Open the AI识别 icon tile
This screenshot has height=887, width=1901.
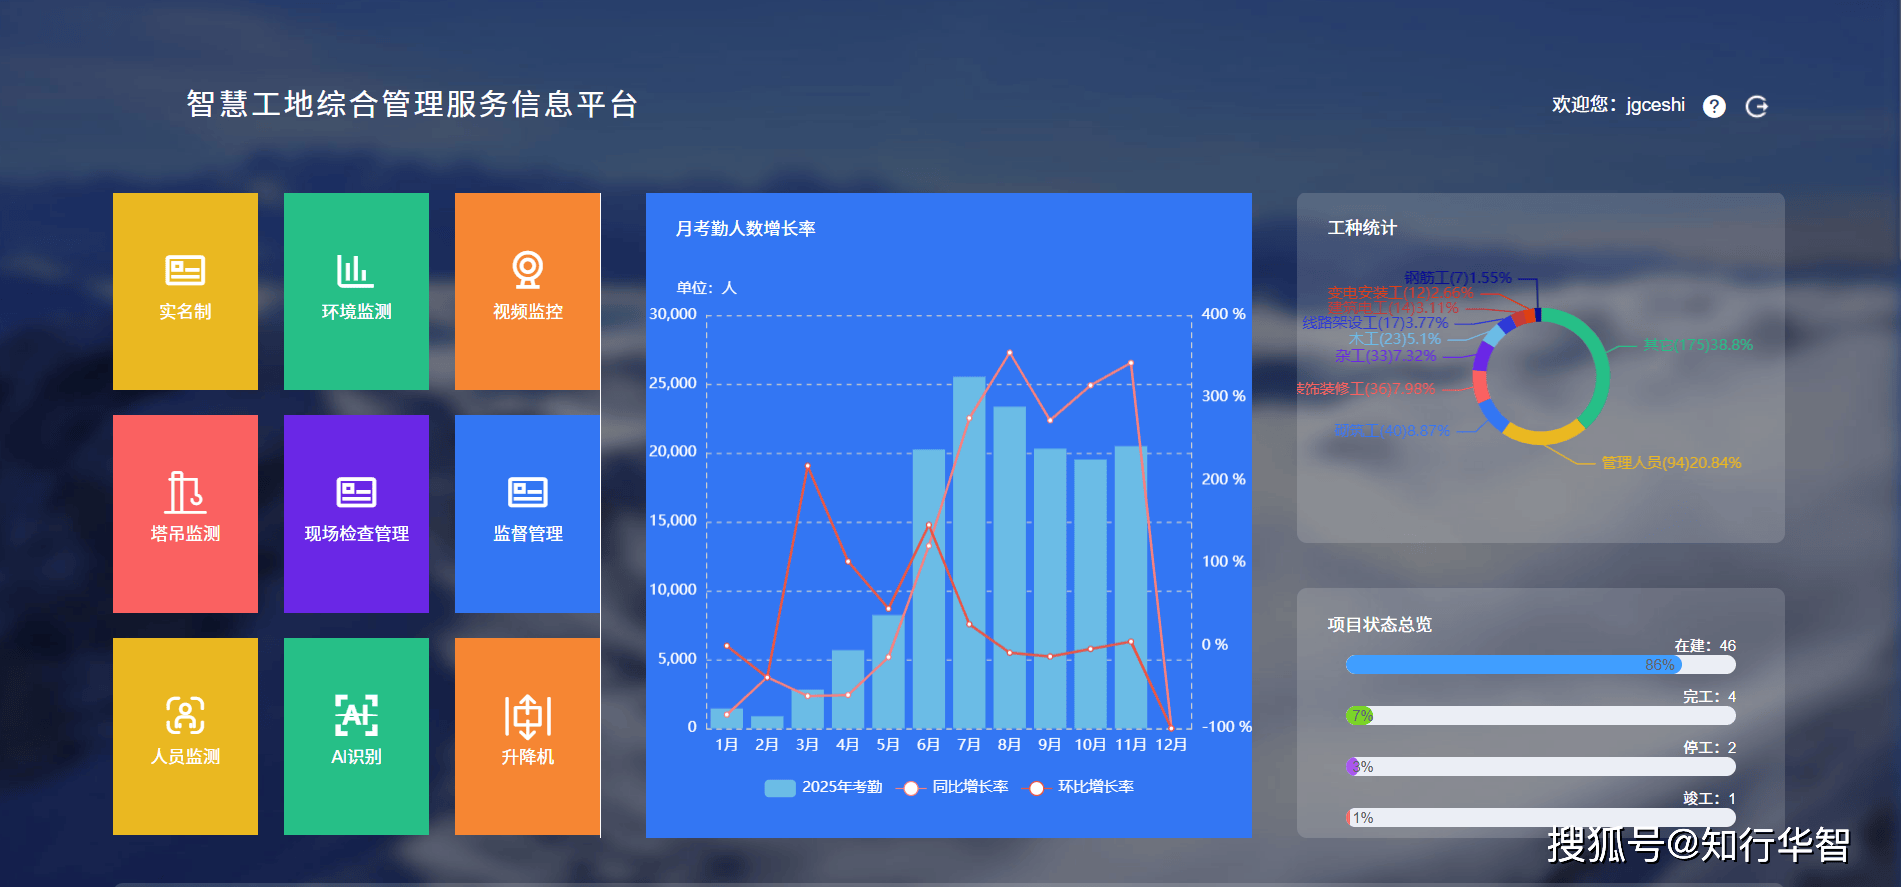(356, 716)
